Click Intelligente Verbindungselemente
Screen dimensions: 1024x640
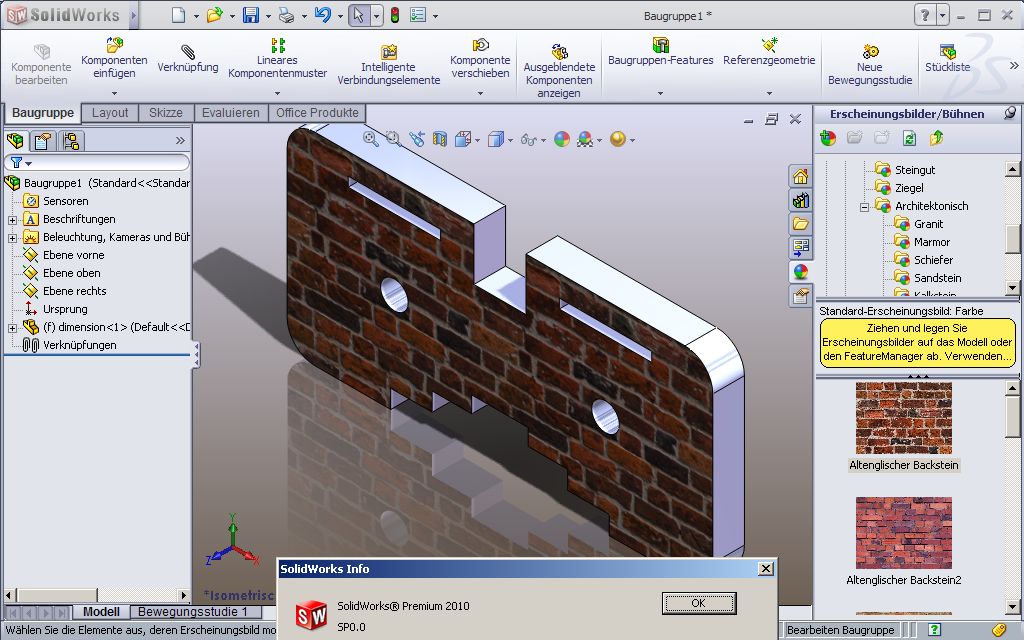pos(389,65)
